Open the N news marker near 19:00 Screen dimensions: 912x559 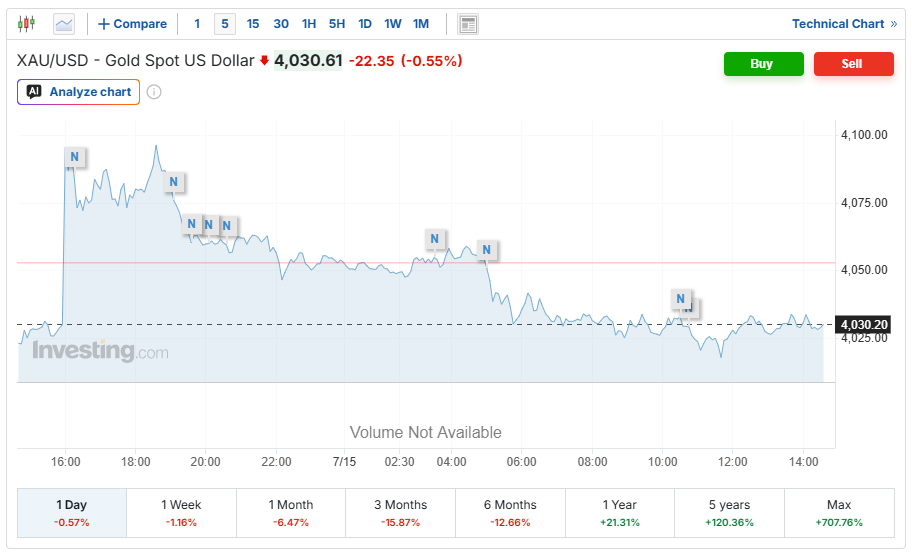[173, 182]
